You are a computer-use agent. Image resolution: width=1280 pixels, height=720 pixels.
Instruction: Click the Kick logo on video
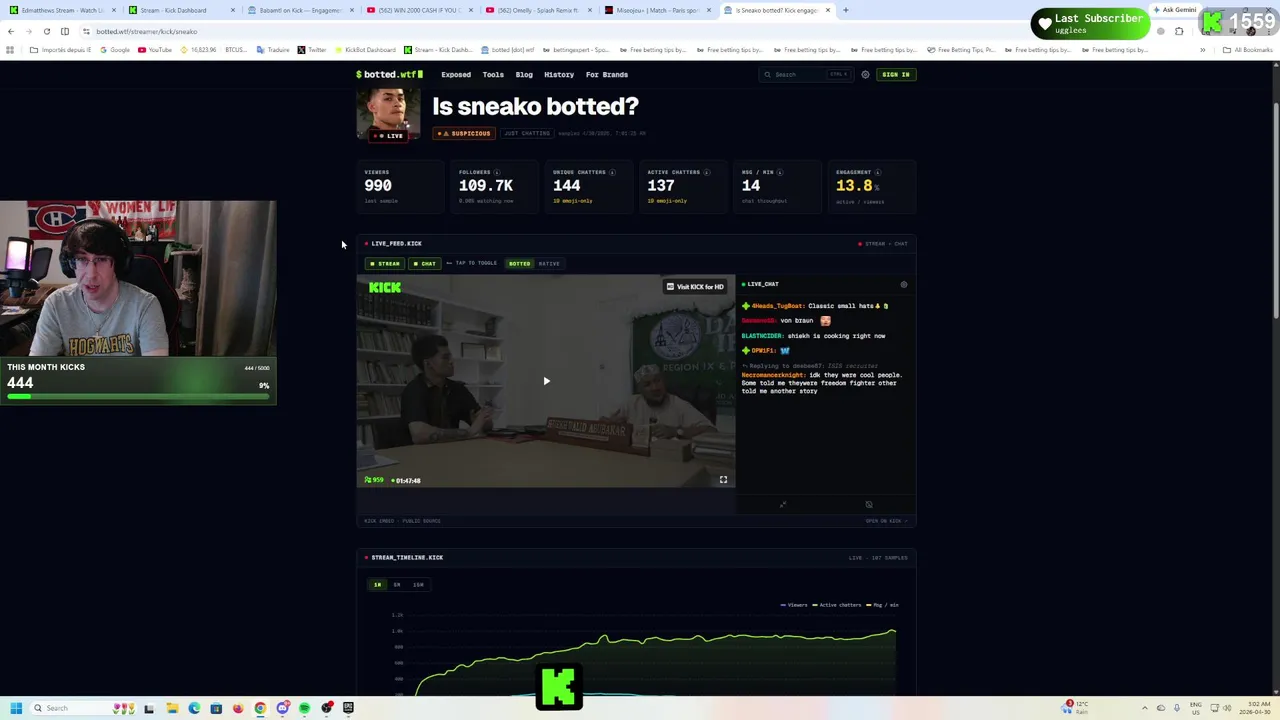pyautogui.click(x=385, y=288)
